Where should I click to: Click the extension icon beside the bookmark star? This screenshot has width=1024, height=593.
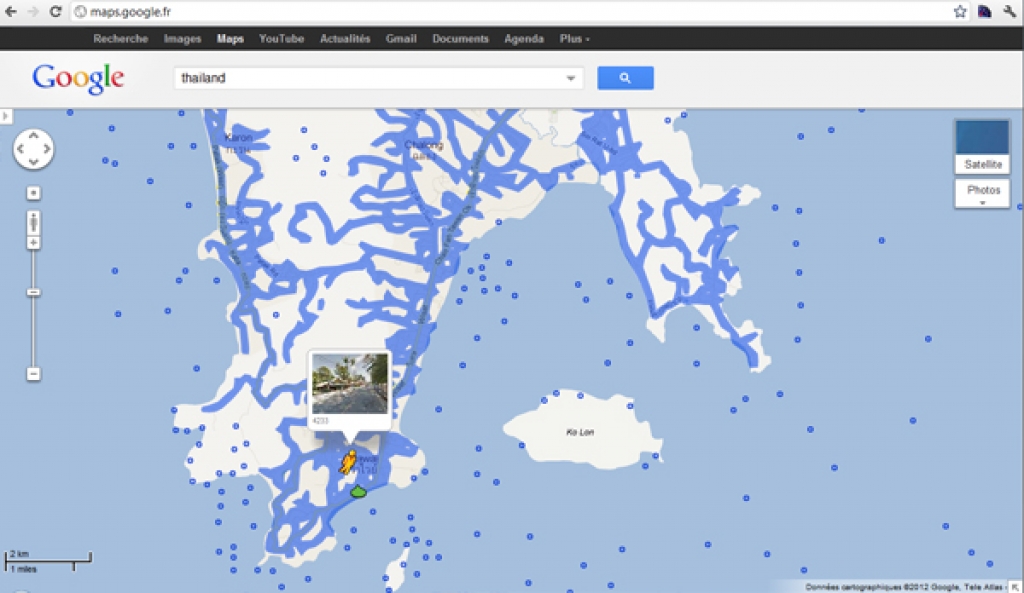pyautogui.click(x=984, y=11)
